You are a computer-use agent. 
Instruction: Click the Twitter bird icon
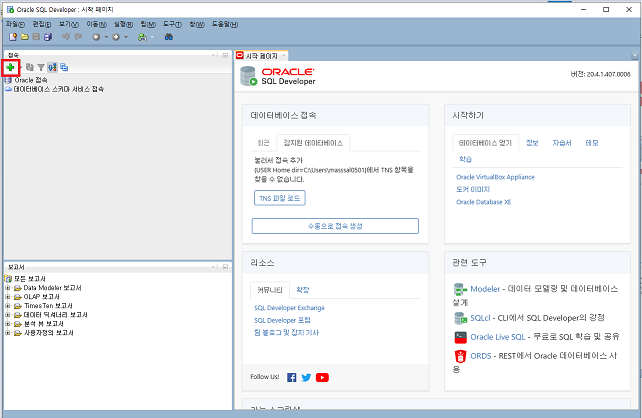[306, 377]
